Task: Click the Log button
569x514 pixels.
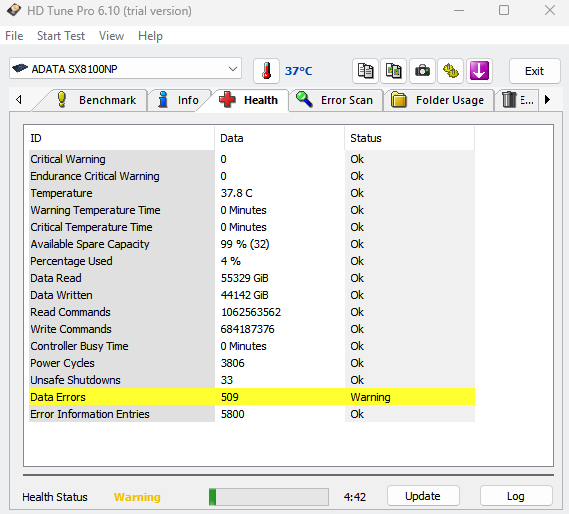Action: pos(516,496)
